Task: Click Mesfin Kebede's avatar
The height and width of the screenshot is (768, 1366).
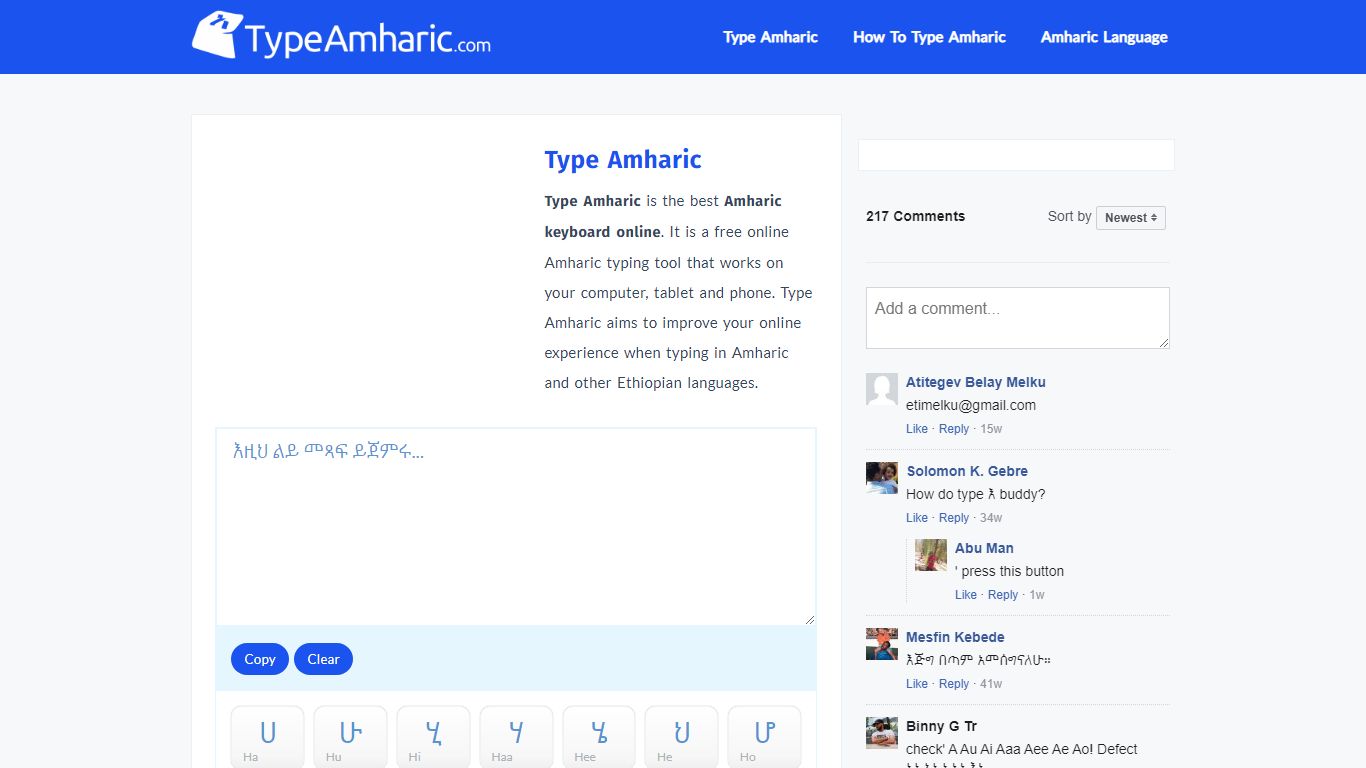Action: click(882, 644)
